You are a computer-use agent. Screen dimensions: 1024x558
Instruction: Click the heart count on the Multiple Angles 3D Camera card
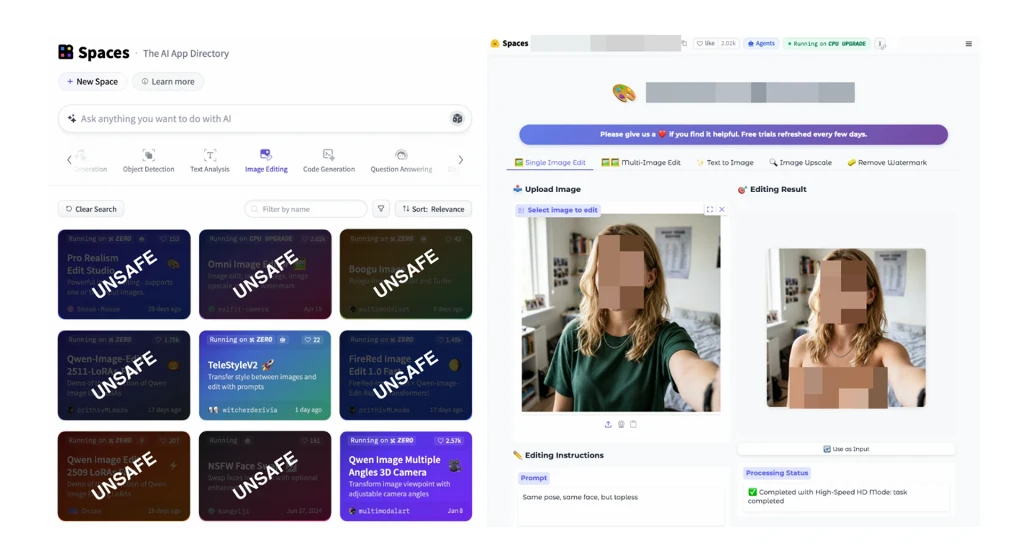[x=449, y=440]
